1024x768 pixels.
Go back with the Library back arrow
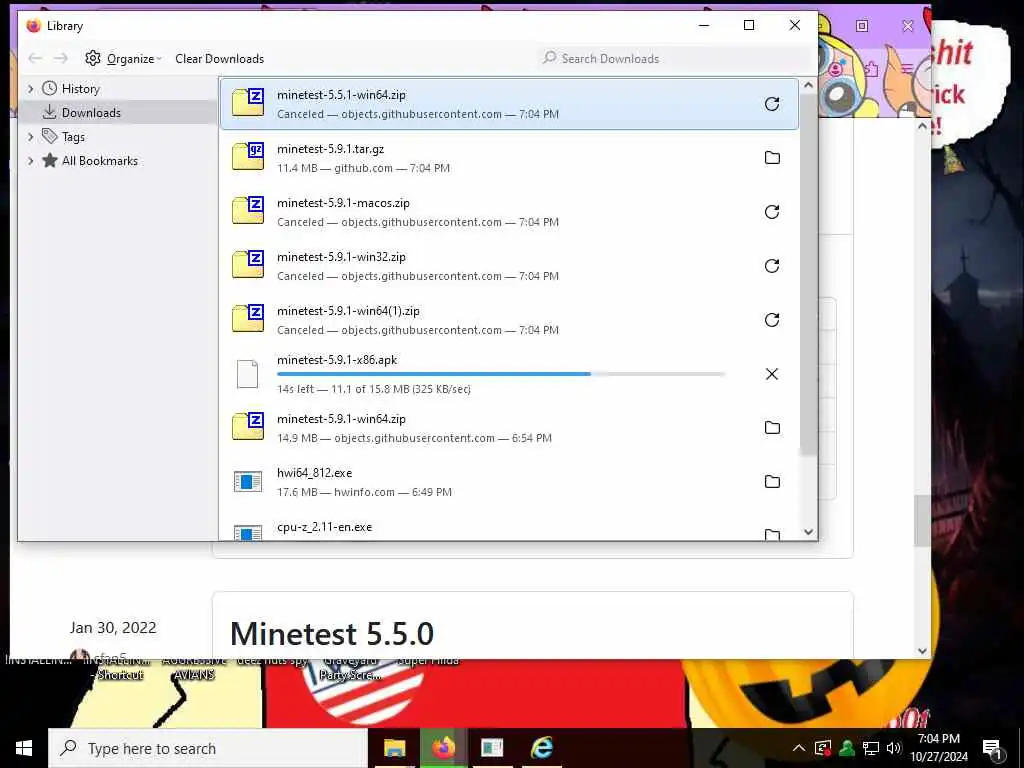click(x=35, y=58)
